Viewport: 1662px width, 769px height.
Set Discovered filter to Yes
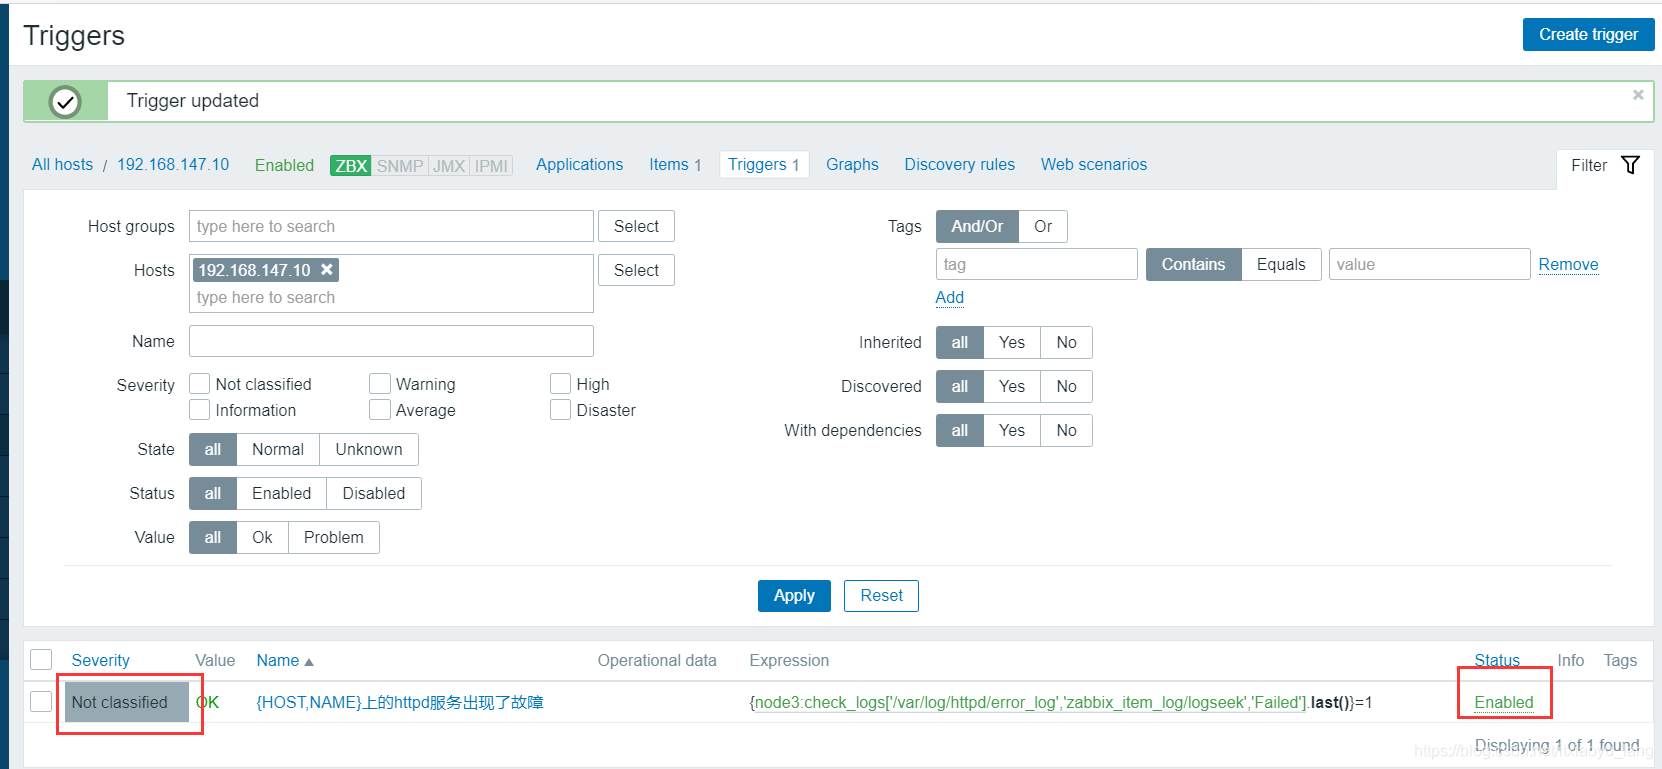tap(1012, 386)
